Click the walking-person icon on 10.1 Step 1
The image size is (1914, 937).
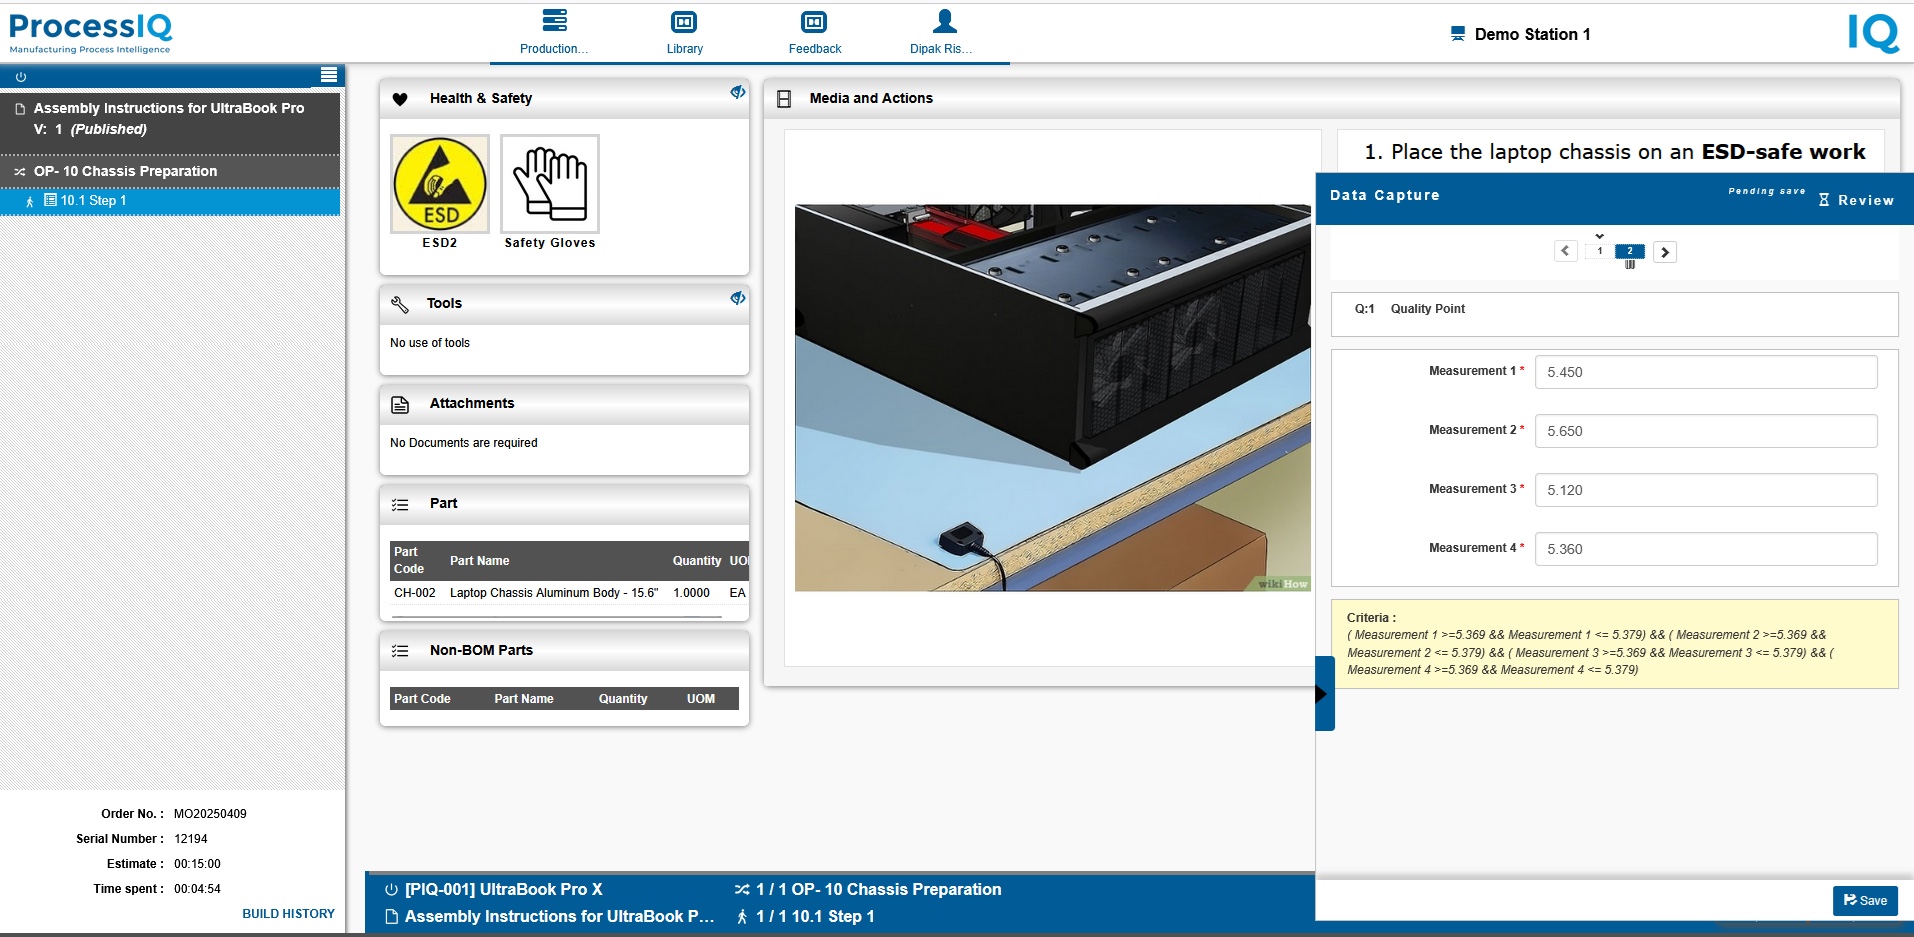click(x=30, y=201)
